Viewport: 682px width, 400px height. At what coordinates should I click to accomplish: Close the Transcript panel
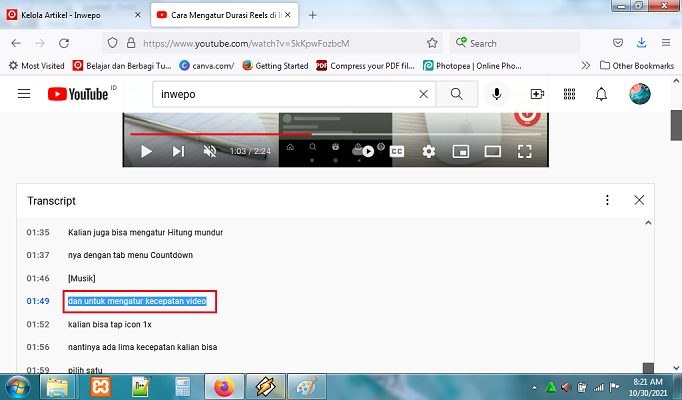pyautogui.click(x=639, y=200)
